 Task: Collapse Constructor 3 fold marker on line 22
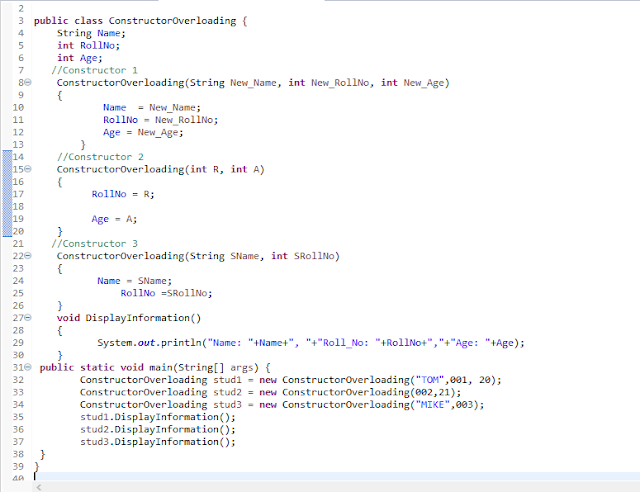(x=29, y=256)
